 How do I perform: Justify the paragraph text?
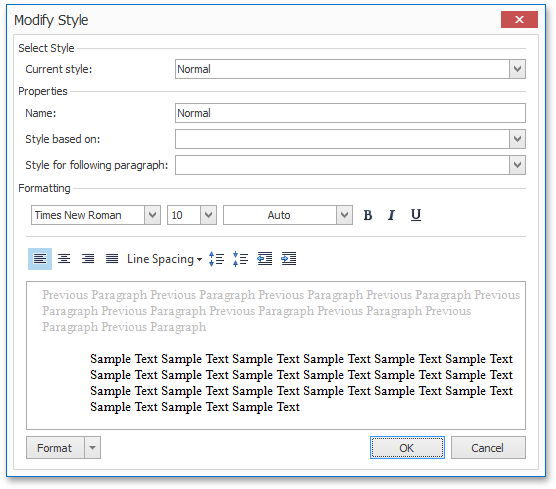pyautogui.click(x=112, y=259)
